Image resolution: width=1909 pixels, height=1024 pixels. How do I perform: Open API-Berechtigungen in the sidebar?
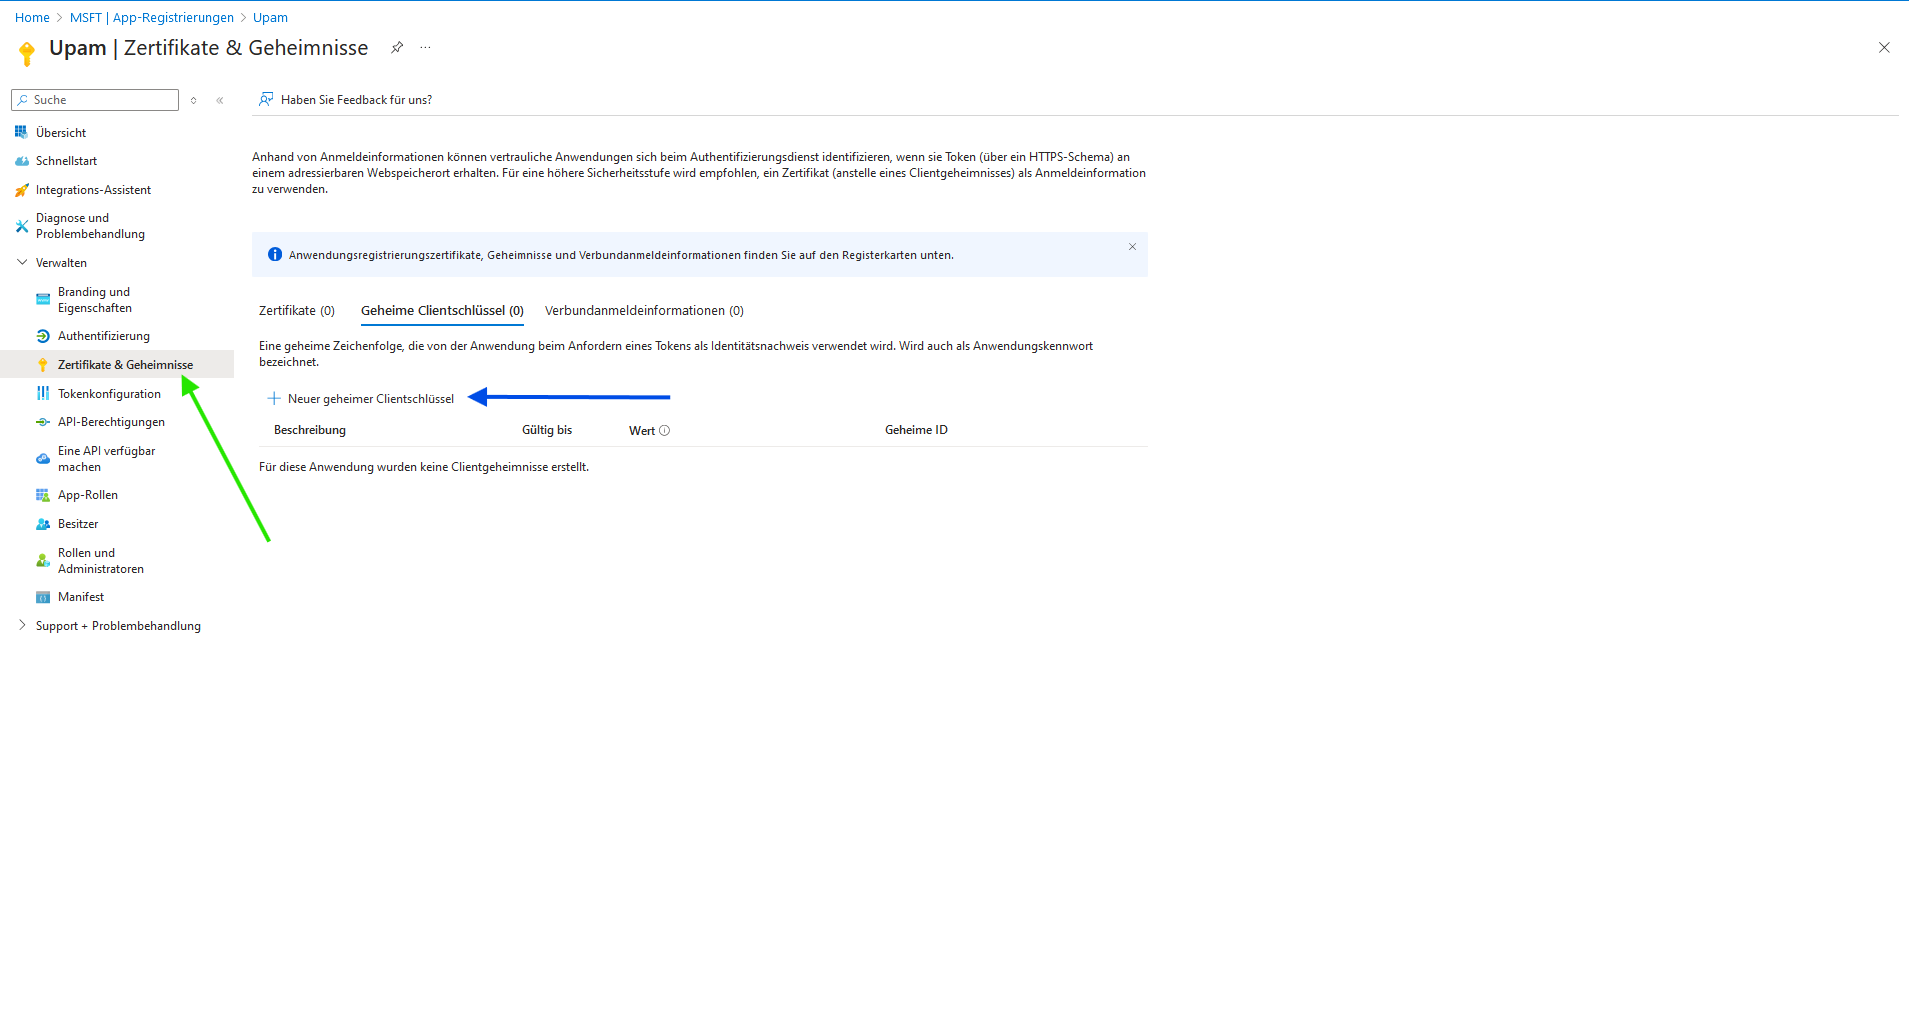(x=111, y=422)
